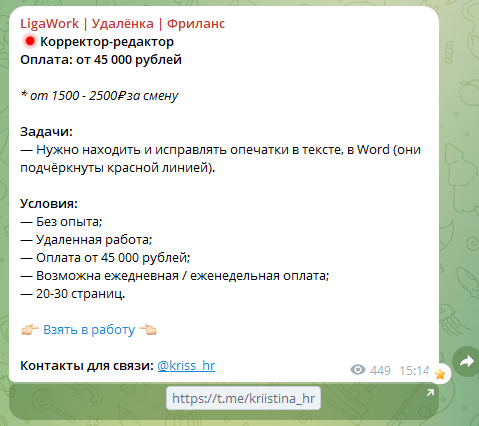The width and height of the screenshot is (479, 426).
Task: Click the line — Удаленная работа;
Action: point(86,240)
